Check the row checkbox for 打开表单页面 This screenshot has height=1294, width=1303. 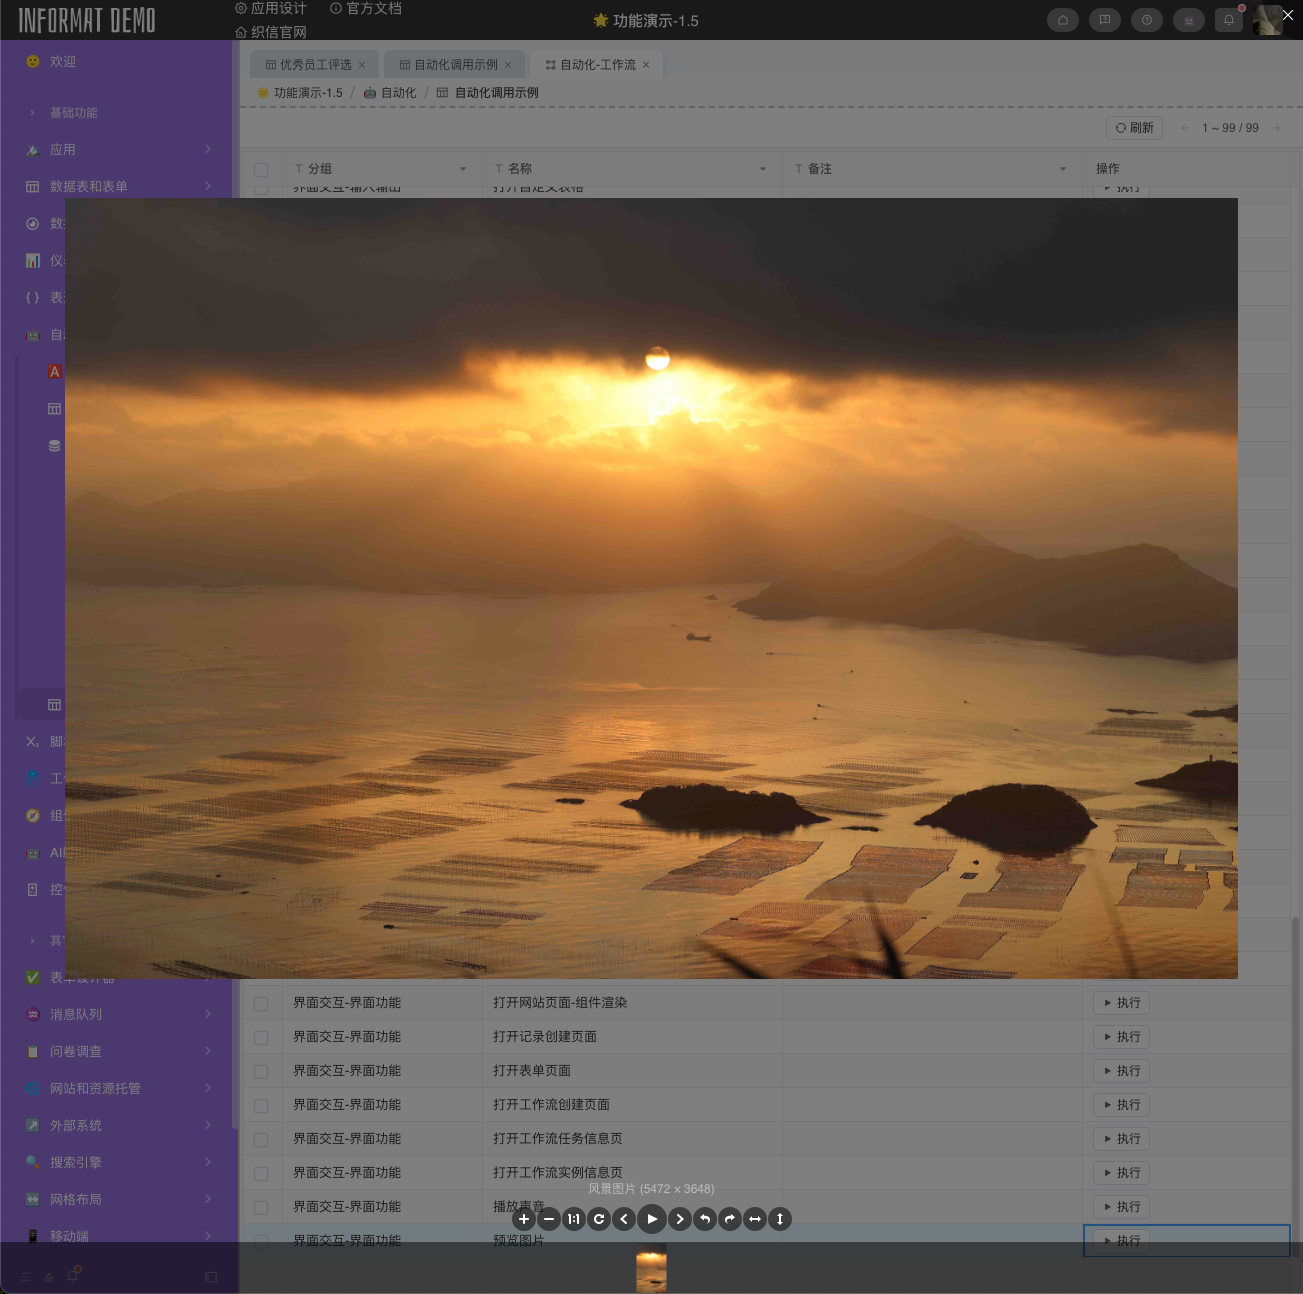(x=261, y=1071)
